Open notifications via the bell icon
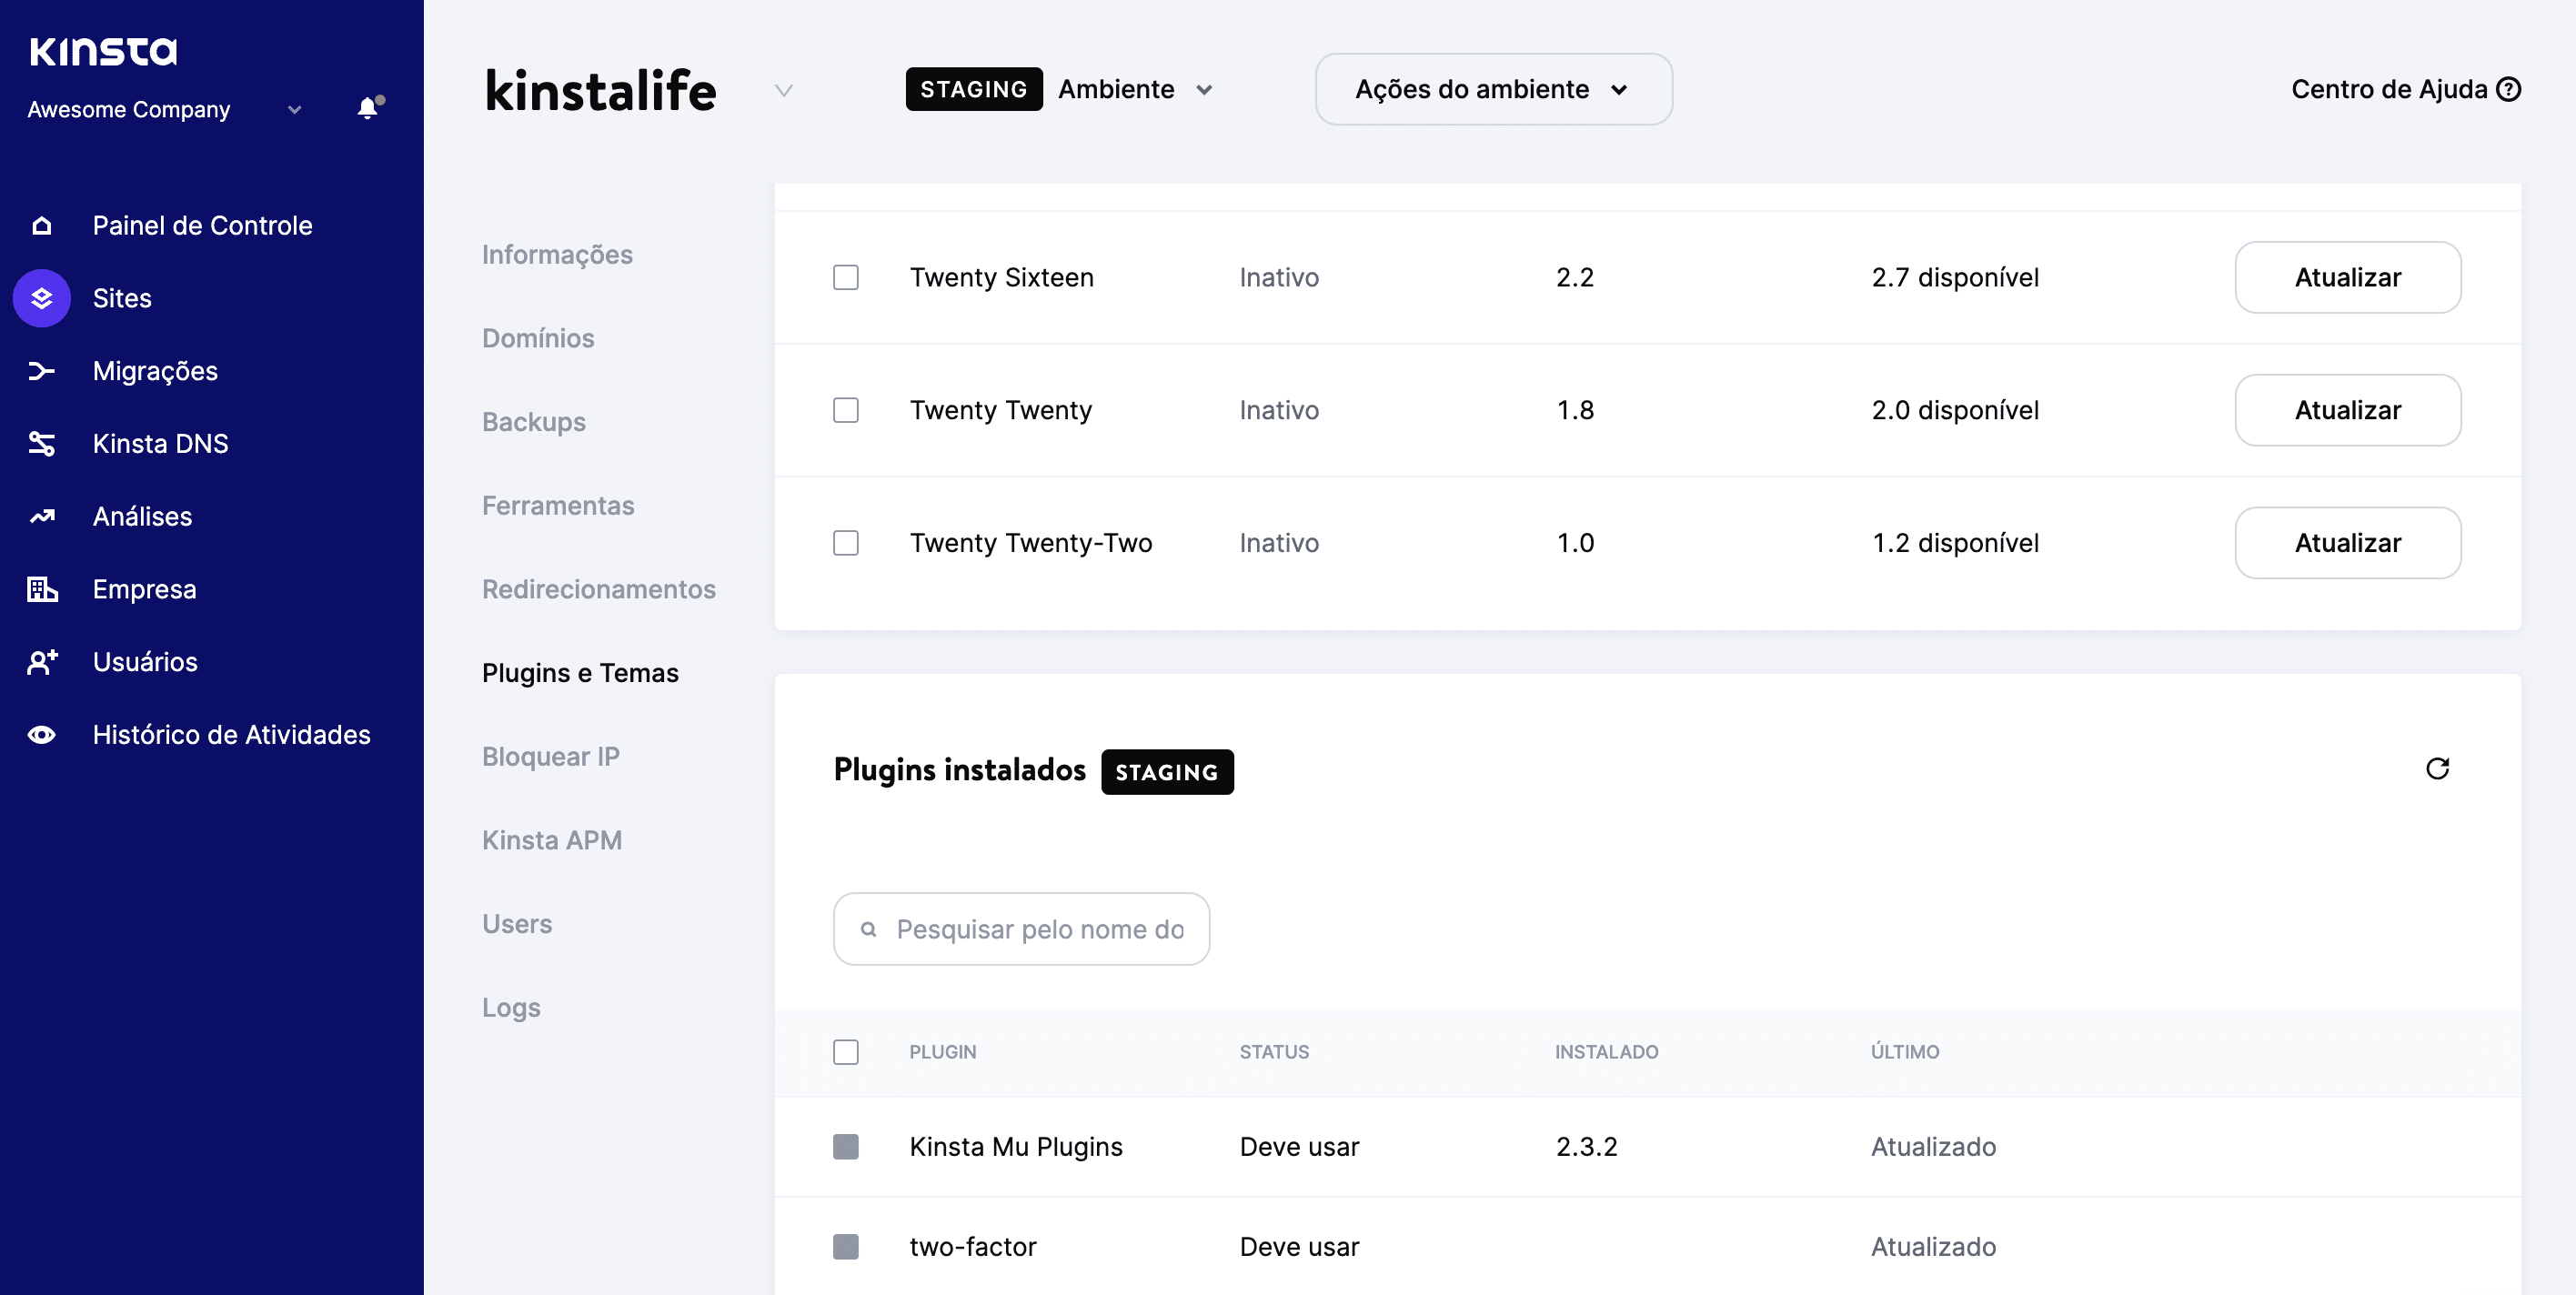 point(367,108)
